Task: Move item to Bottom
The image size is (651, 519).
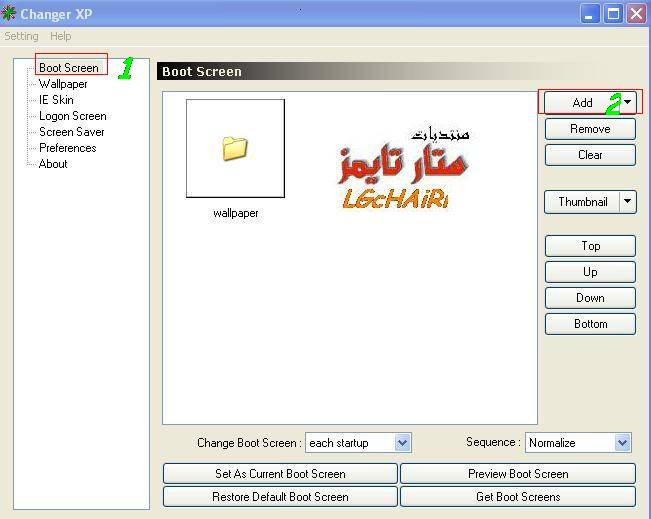Action: click(590, 324)
